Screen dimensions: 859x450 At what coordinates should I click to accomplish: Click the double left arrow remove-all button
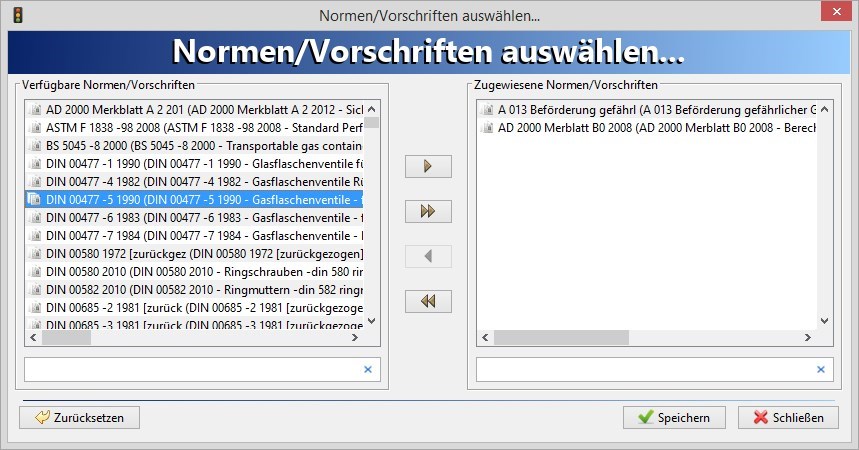(x=428, y=301)
